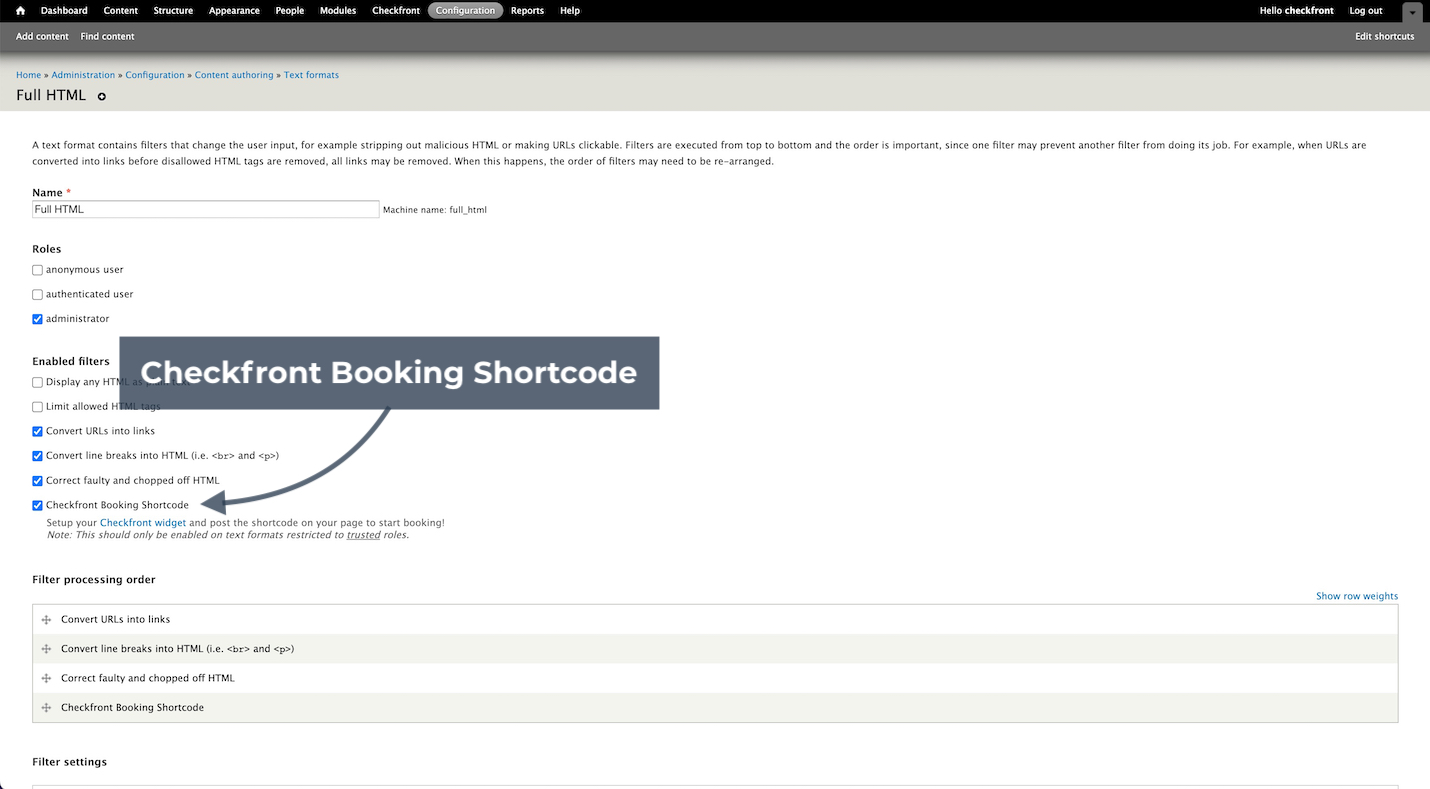This screenshot has height=789, width=1430.
Task: Go to Text formats breadcrumb
Action: [311, 75]
